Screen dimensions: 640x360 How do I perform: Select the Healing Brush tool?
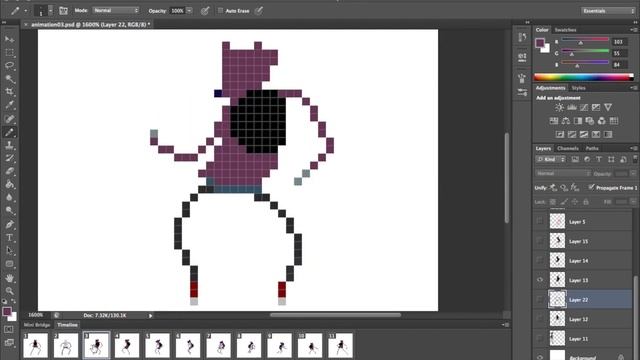(9, 119)
